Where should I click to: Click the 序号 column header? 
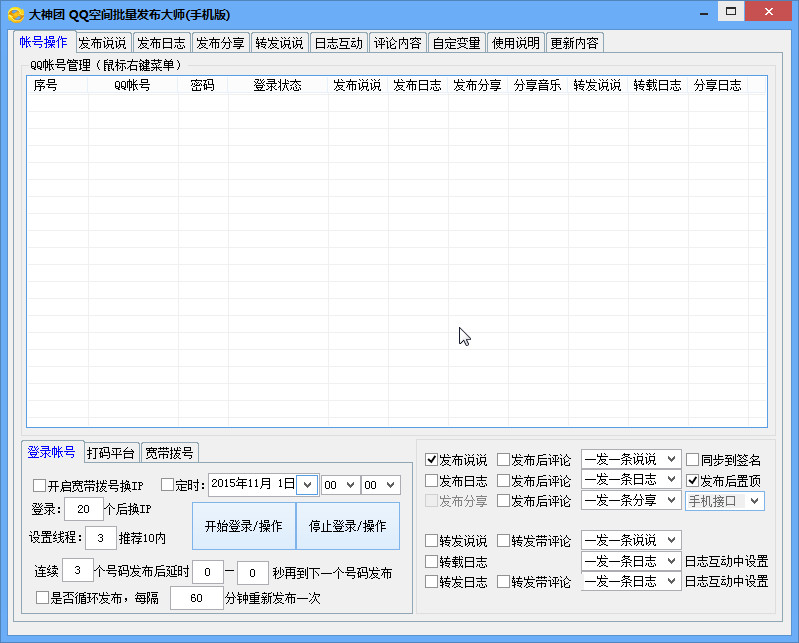coord(57,85)
